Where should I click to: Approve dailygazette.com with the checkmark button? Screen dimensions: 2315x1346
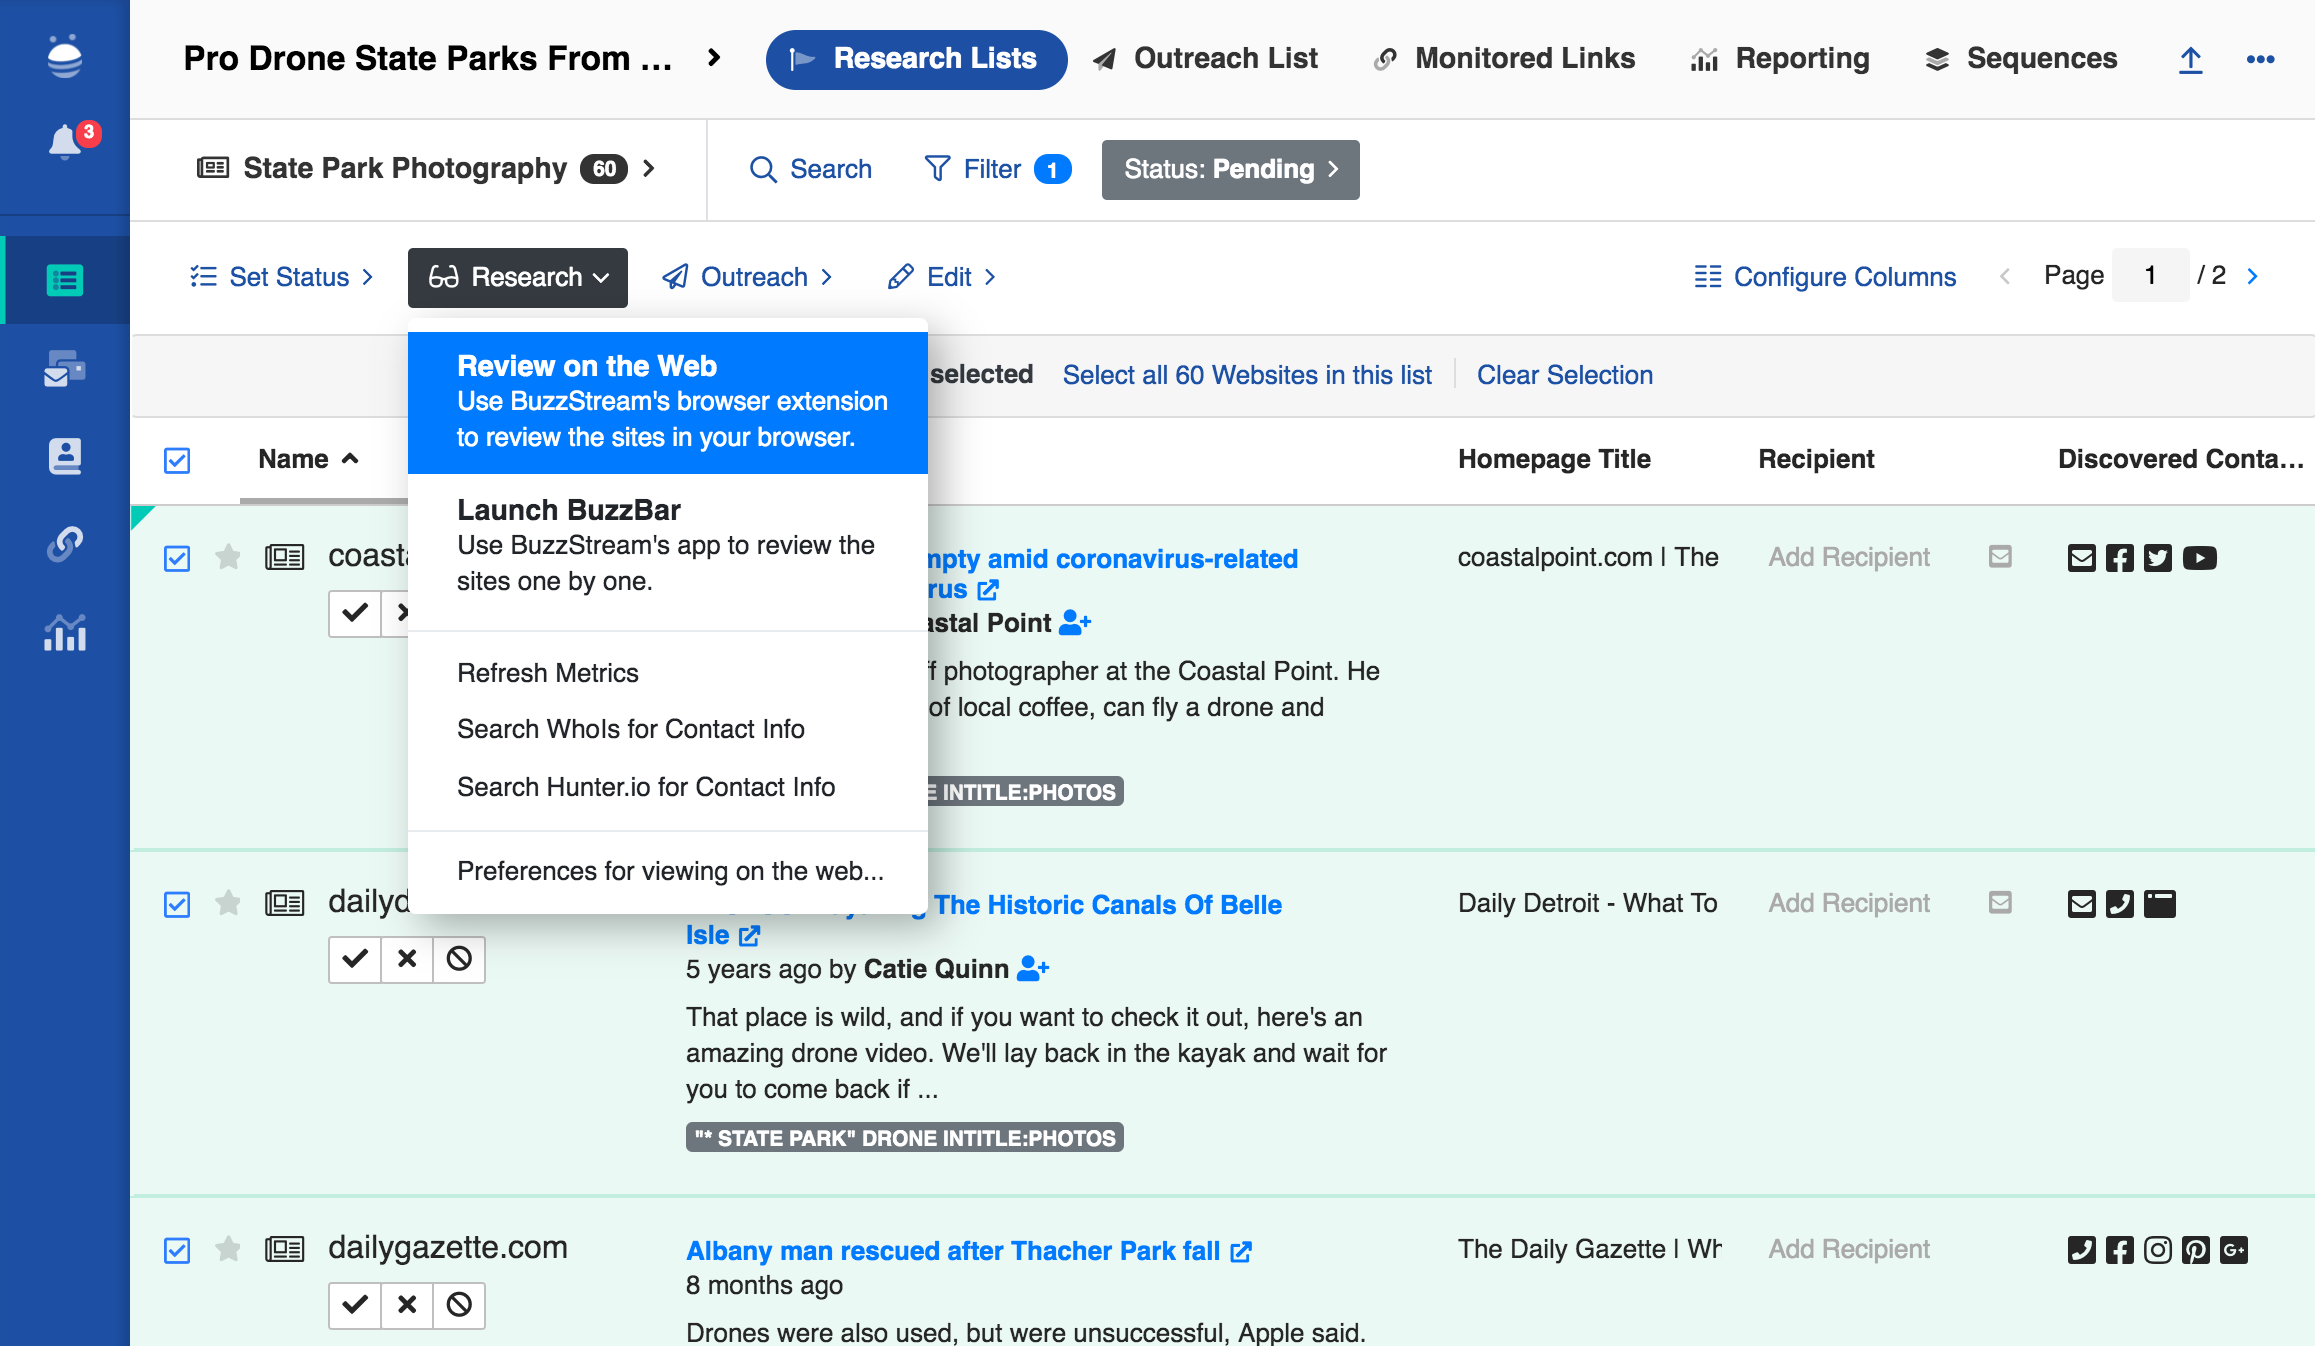[x=355, y=1305]
